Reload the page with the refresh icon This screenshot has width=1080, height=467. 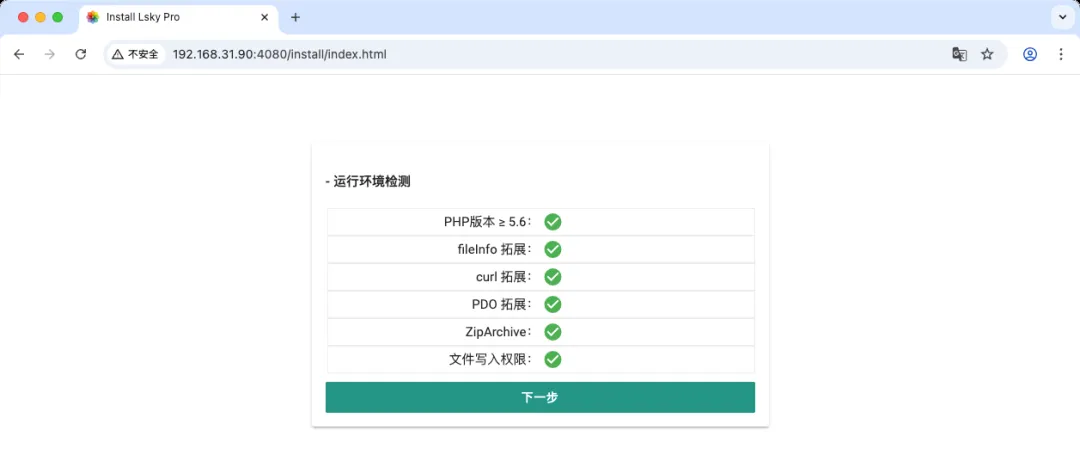click(x=81, y=54)
